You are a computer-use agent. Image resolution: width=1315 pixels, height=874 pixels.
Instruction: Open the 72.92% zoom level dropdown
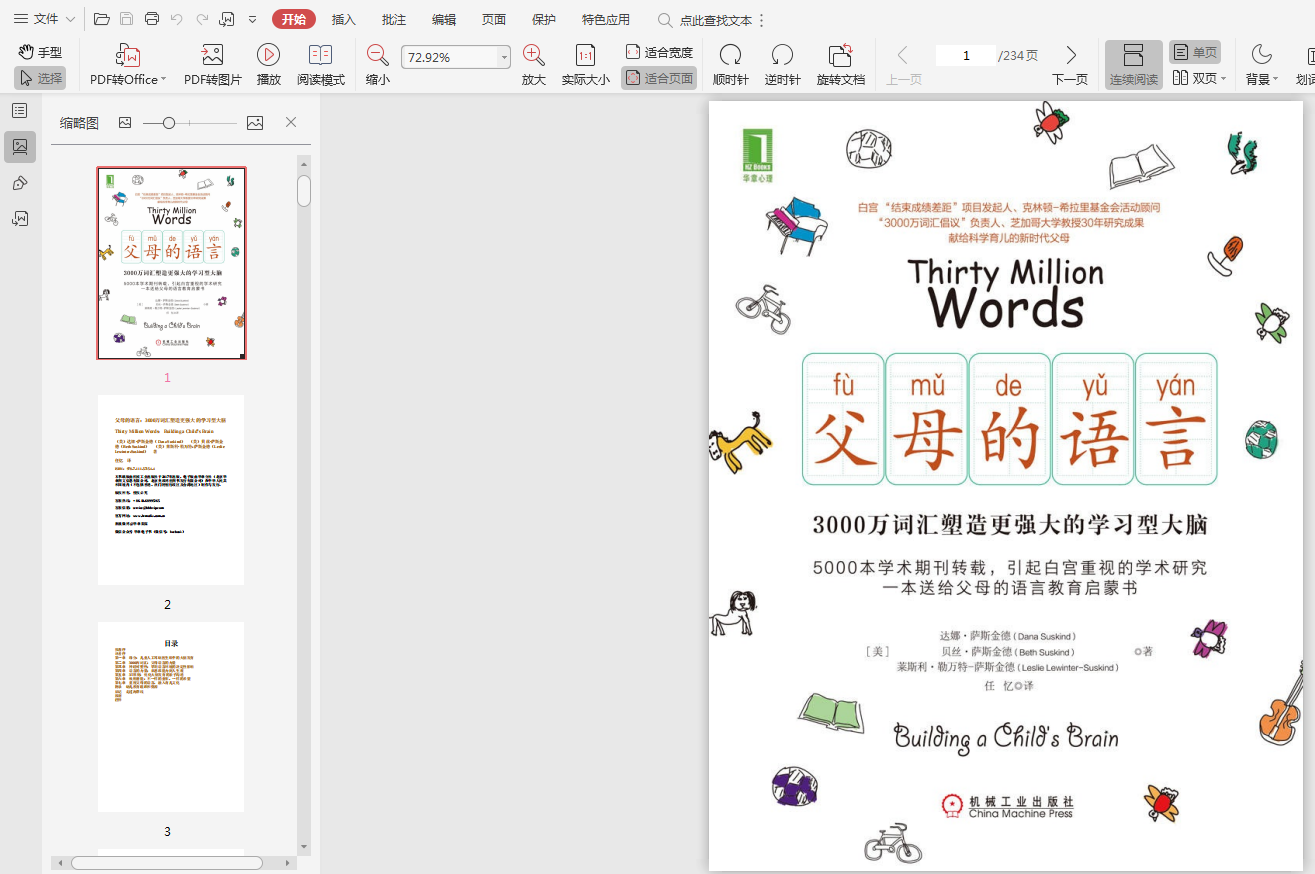504,58
